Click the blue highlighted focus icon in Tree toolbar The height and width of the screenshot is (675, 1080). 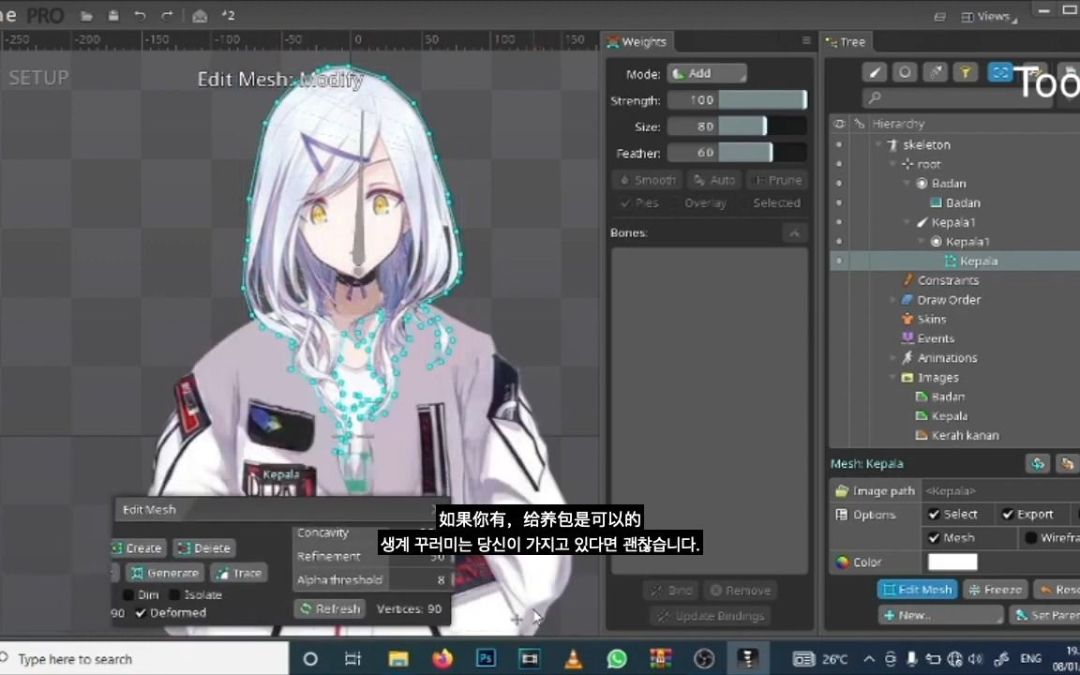pyautogui.click(x=999, y=72)
